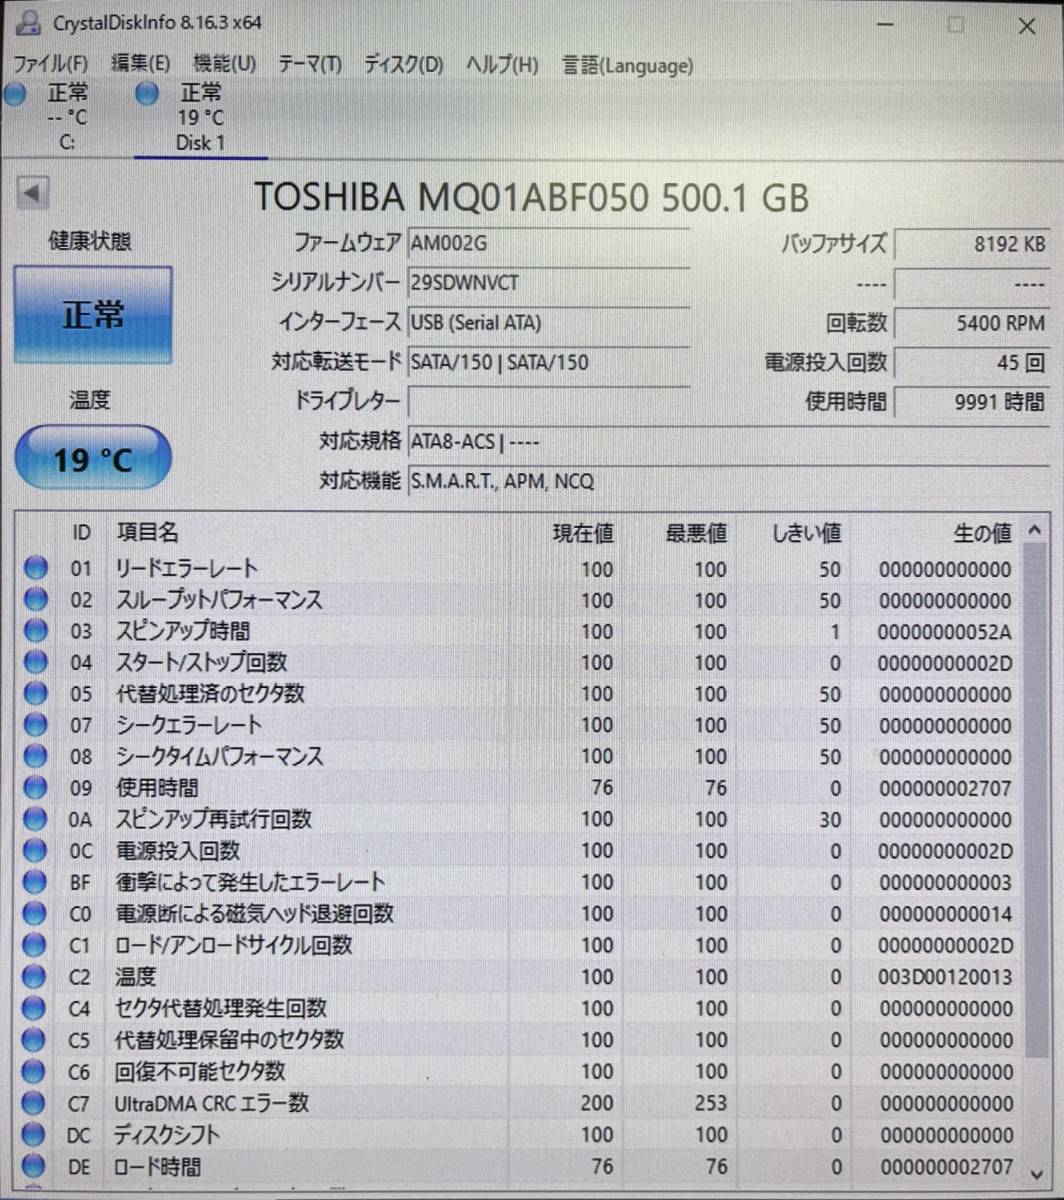
Task: Click the status icon for row 05 代替処理済のセクタ数
Action: click(x=36, y=694)
